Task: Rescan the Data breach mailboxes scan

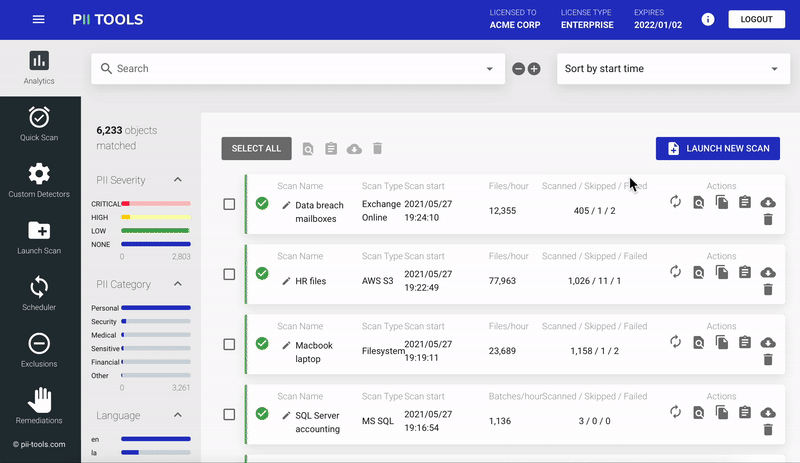Action: 676,202
